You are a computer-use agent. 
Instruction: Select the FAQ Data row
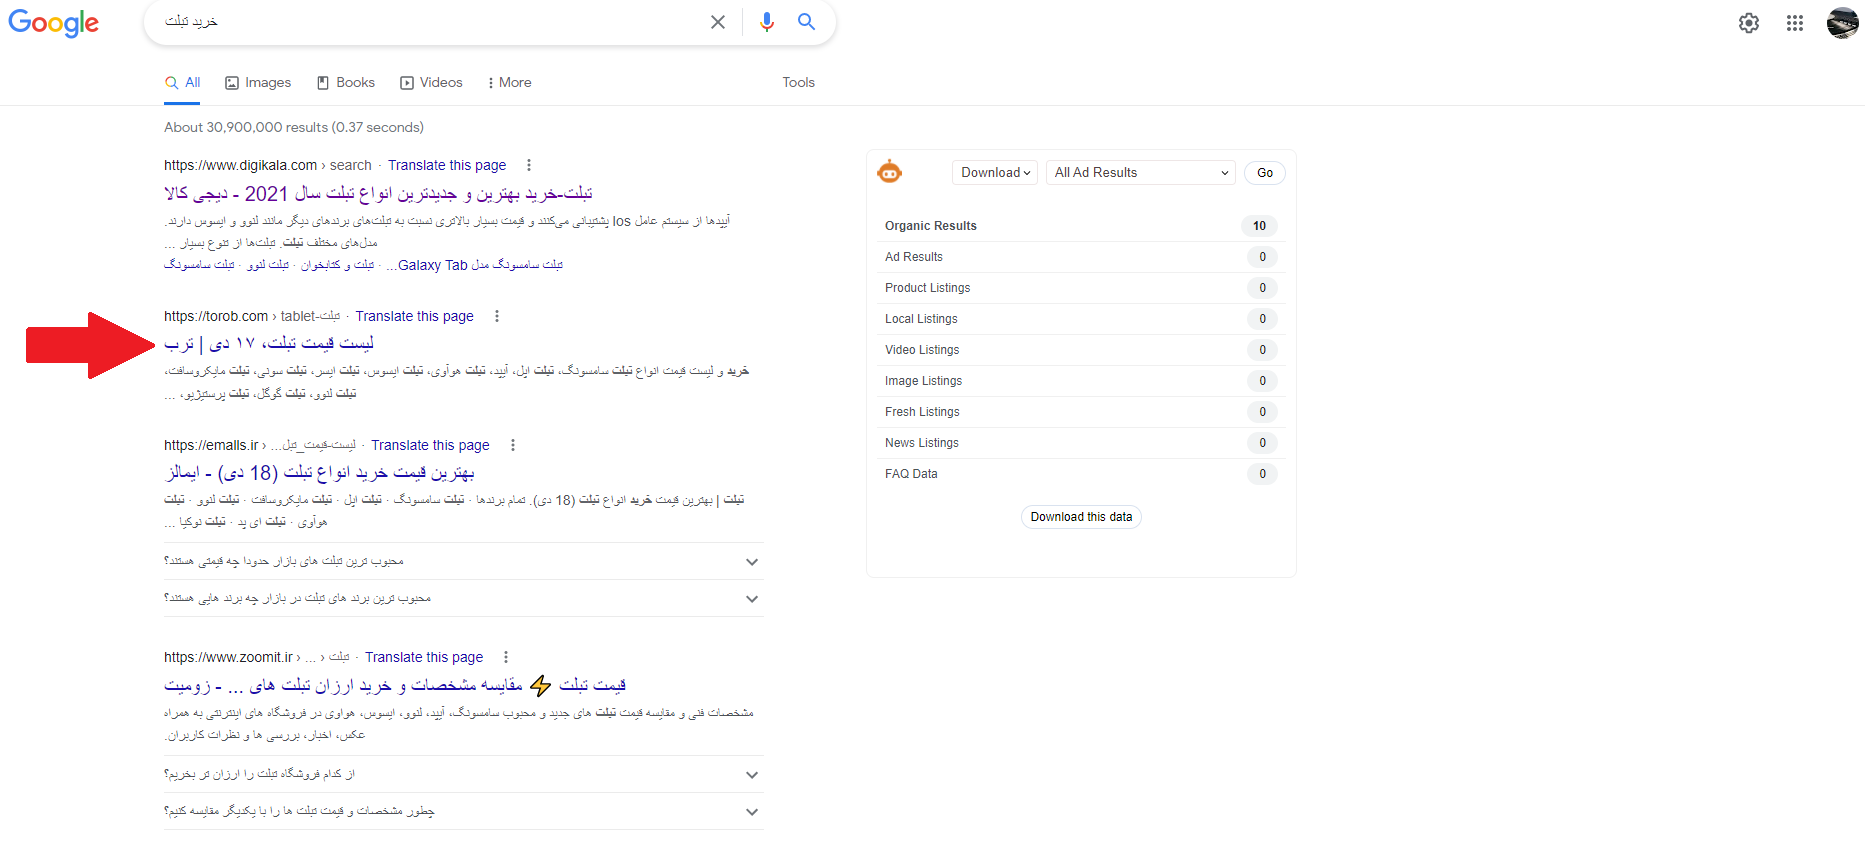click(1080, 474)
